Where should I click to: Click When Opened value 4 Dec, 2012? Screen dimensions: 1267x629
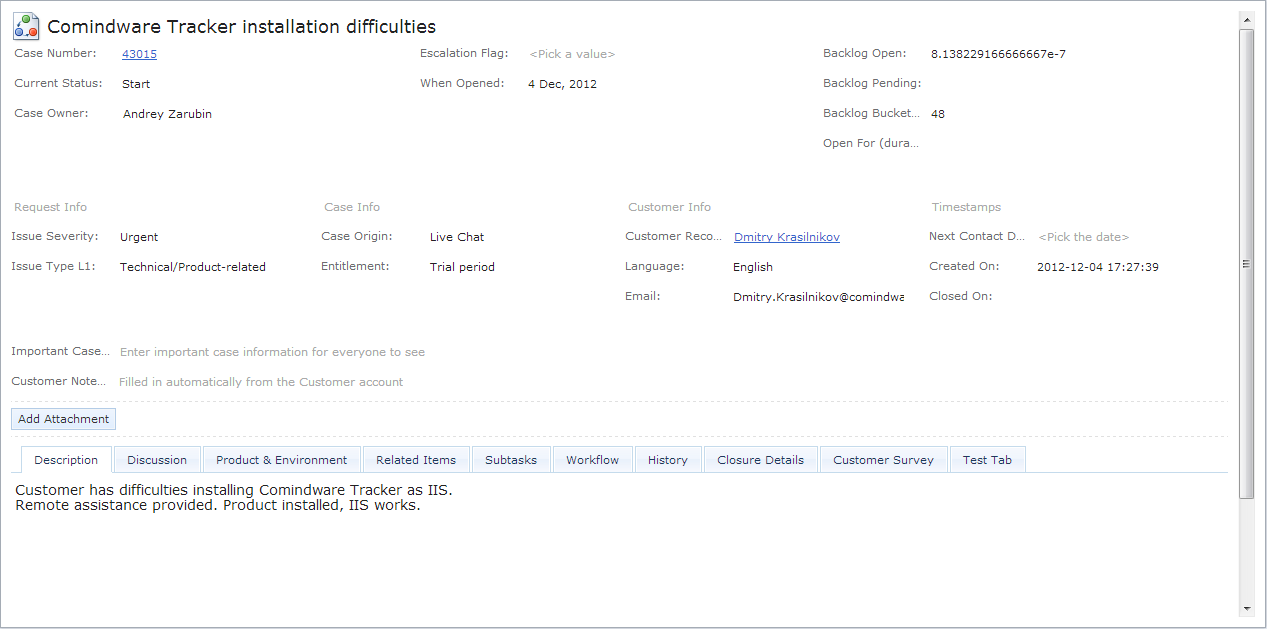562,84
